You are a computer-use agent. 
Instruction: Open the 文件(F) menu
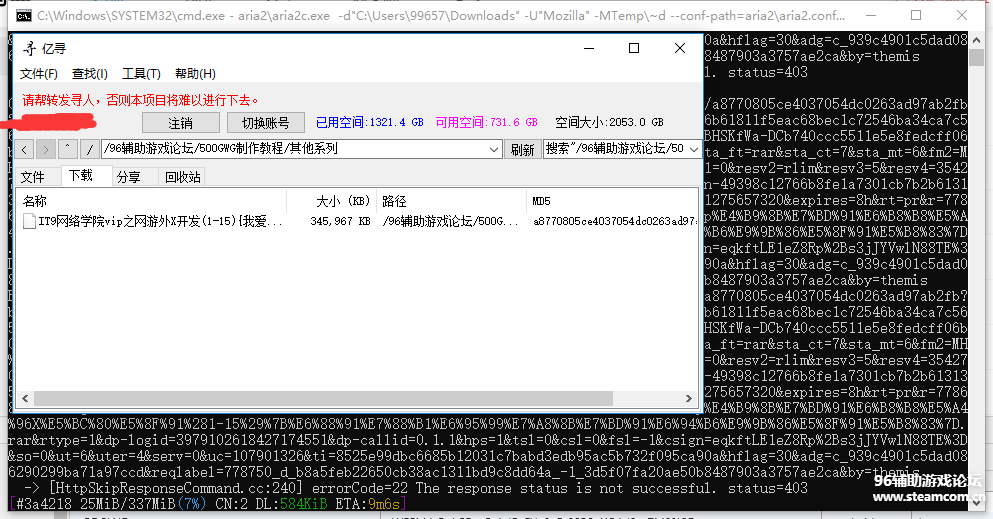coord(39,74)
